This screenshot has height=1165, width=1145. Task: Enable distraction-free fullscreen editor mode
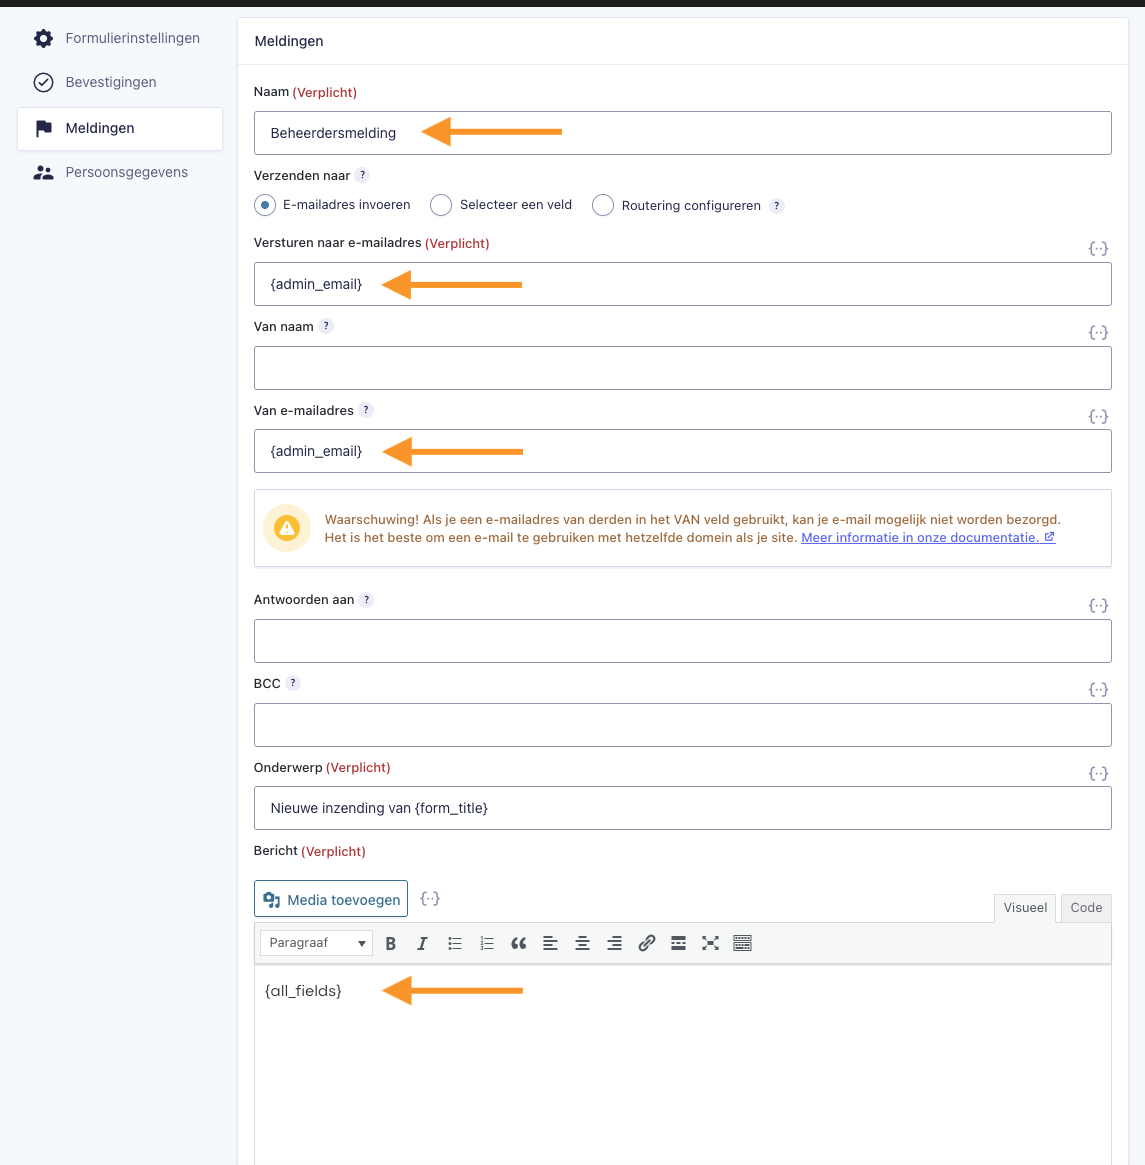[x=710, y=943]
